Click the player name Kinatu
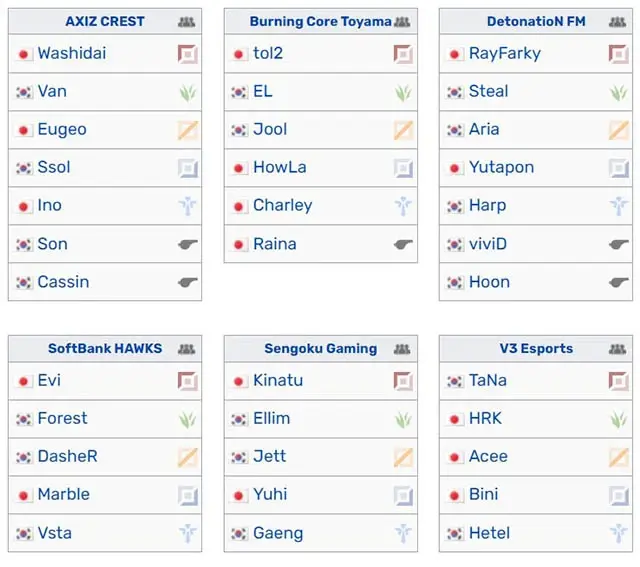 click(x=278, y=380)
